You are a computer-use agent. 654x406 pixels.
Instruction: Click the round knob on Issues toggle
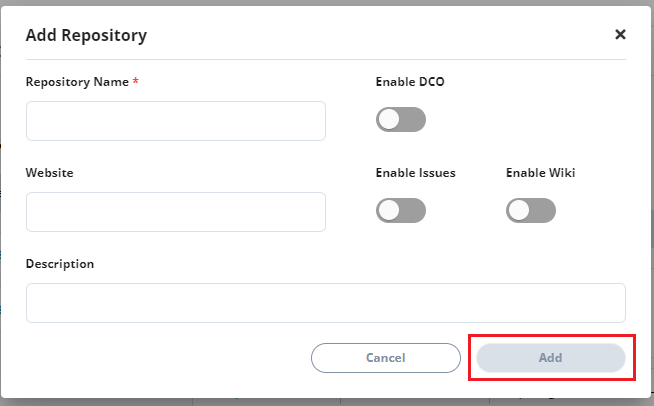tap(389, 210)
